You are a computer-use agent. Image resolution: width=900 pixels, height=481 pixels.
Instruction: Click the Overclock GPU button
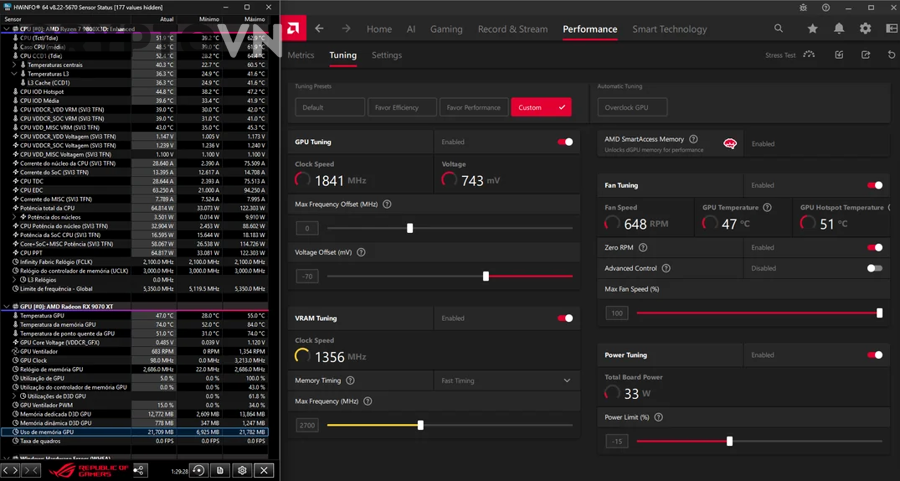coord(632,107)
